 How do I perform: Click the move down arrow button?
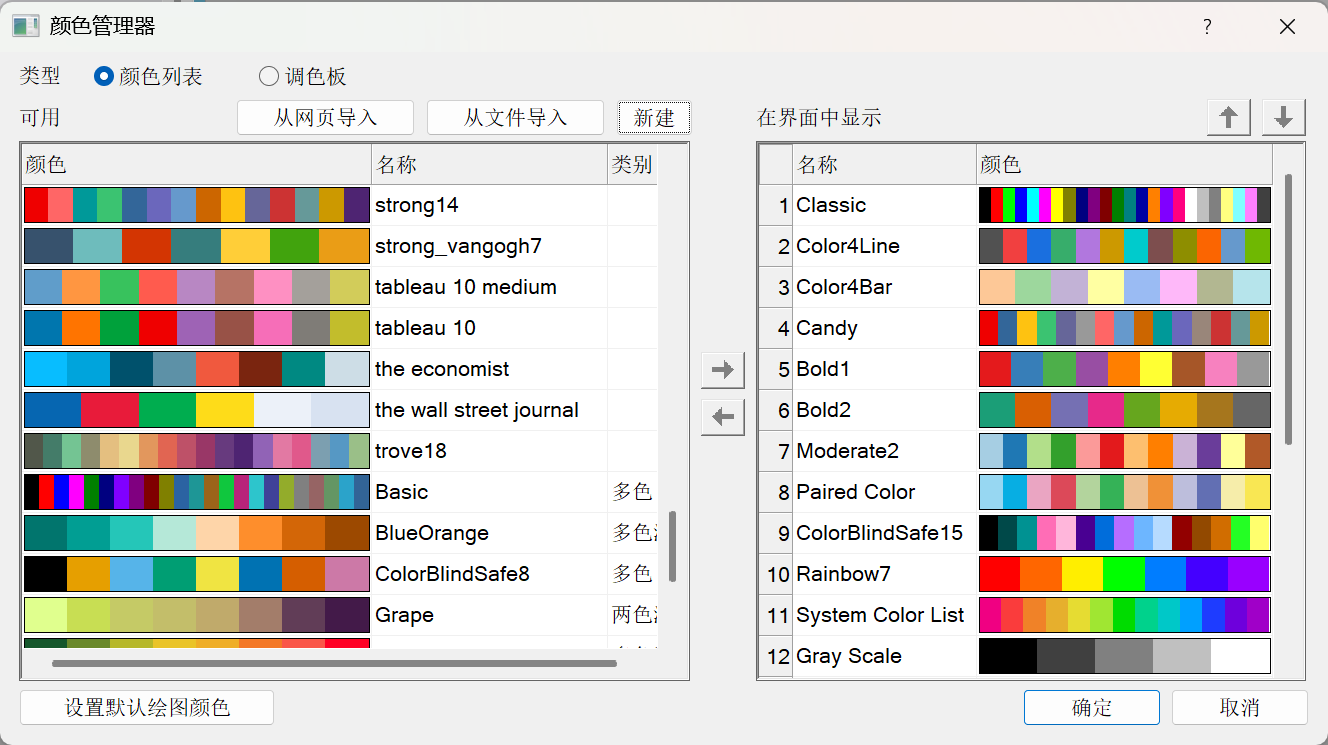tap(1284, 118)
